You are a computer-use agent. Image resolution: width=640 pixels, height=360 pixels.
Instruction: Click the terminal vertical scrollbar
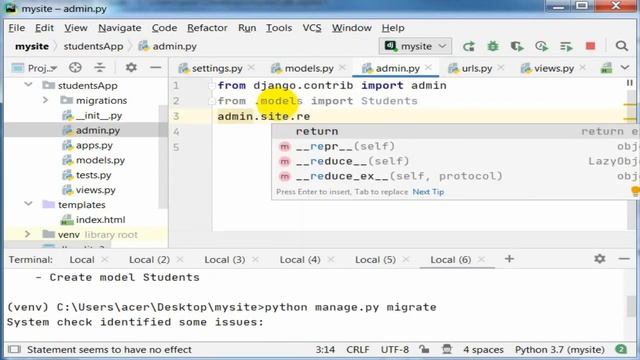point(631,305)
